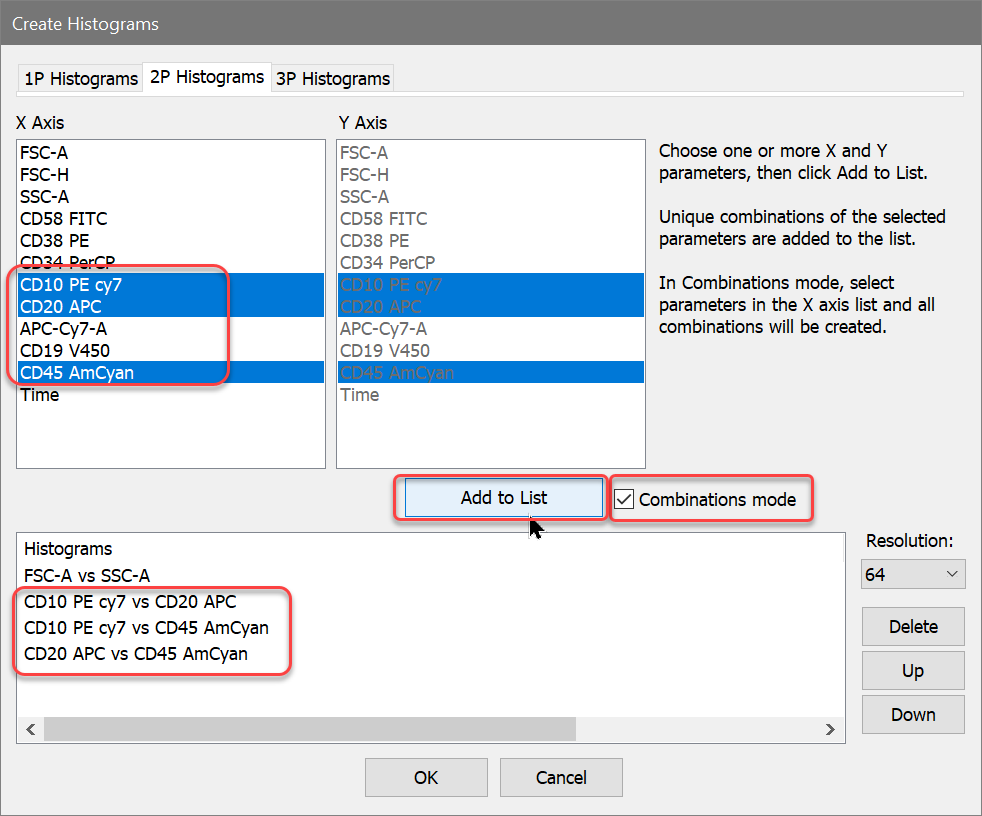
Task: Move histogram up with Up button
Action: (x=912, y=671)
